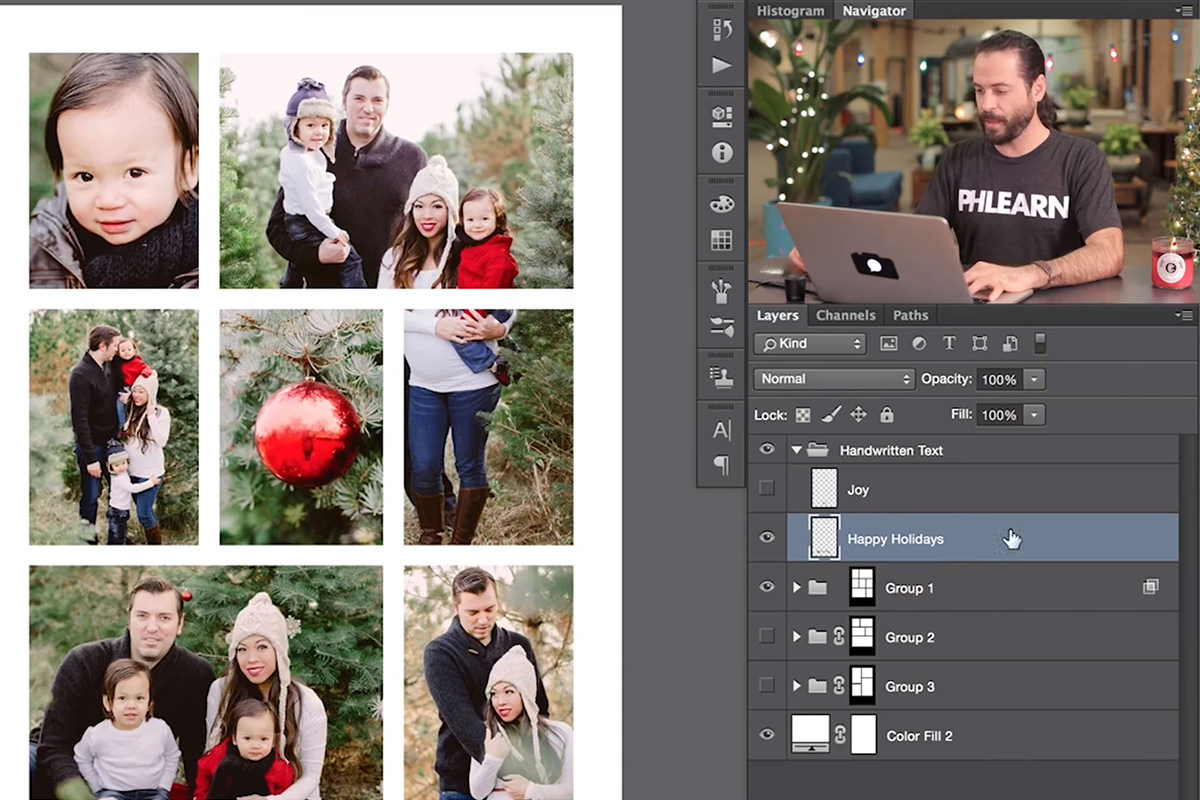Open the Info panel icon
Screen dimensions: 1200x800
(x=720, y=153)
